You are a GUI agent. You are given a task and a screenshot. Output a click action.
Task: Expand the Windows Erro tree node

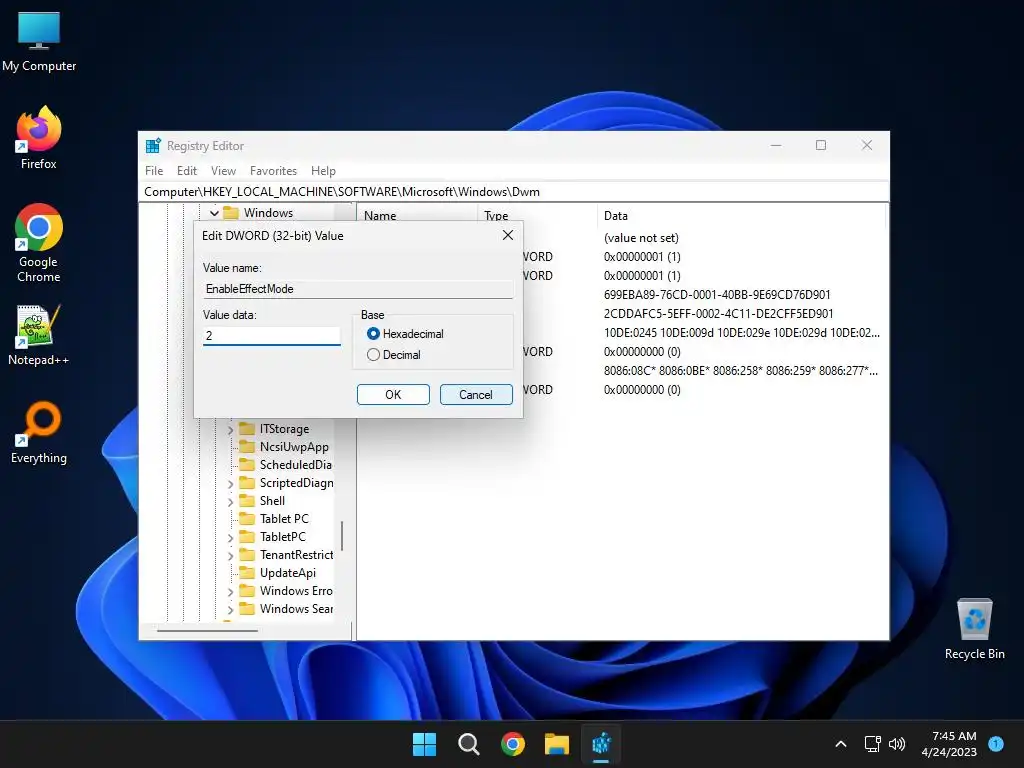coord(230,592)
